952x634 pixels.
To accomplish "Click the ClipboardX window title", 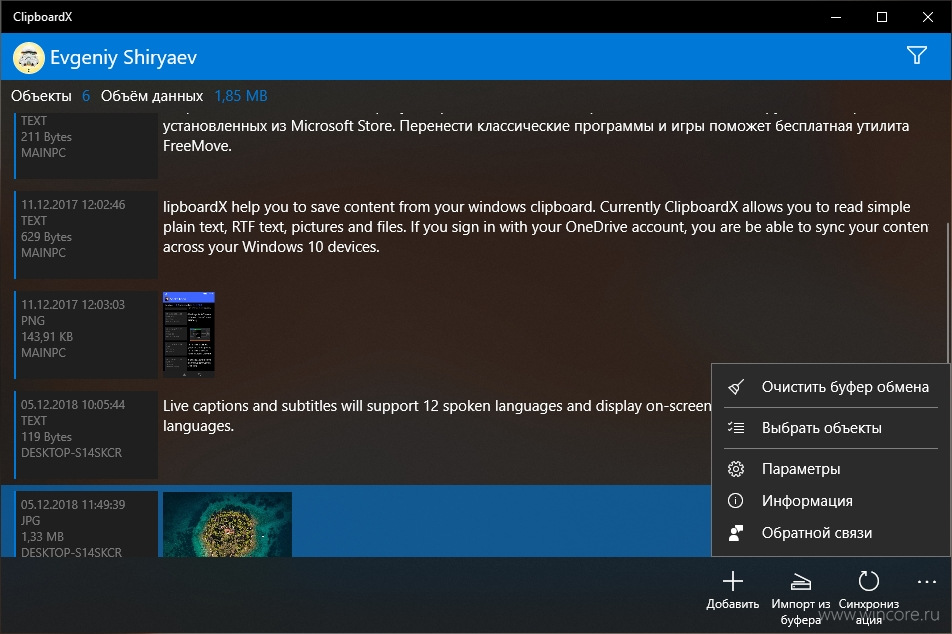I will 42,17.
